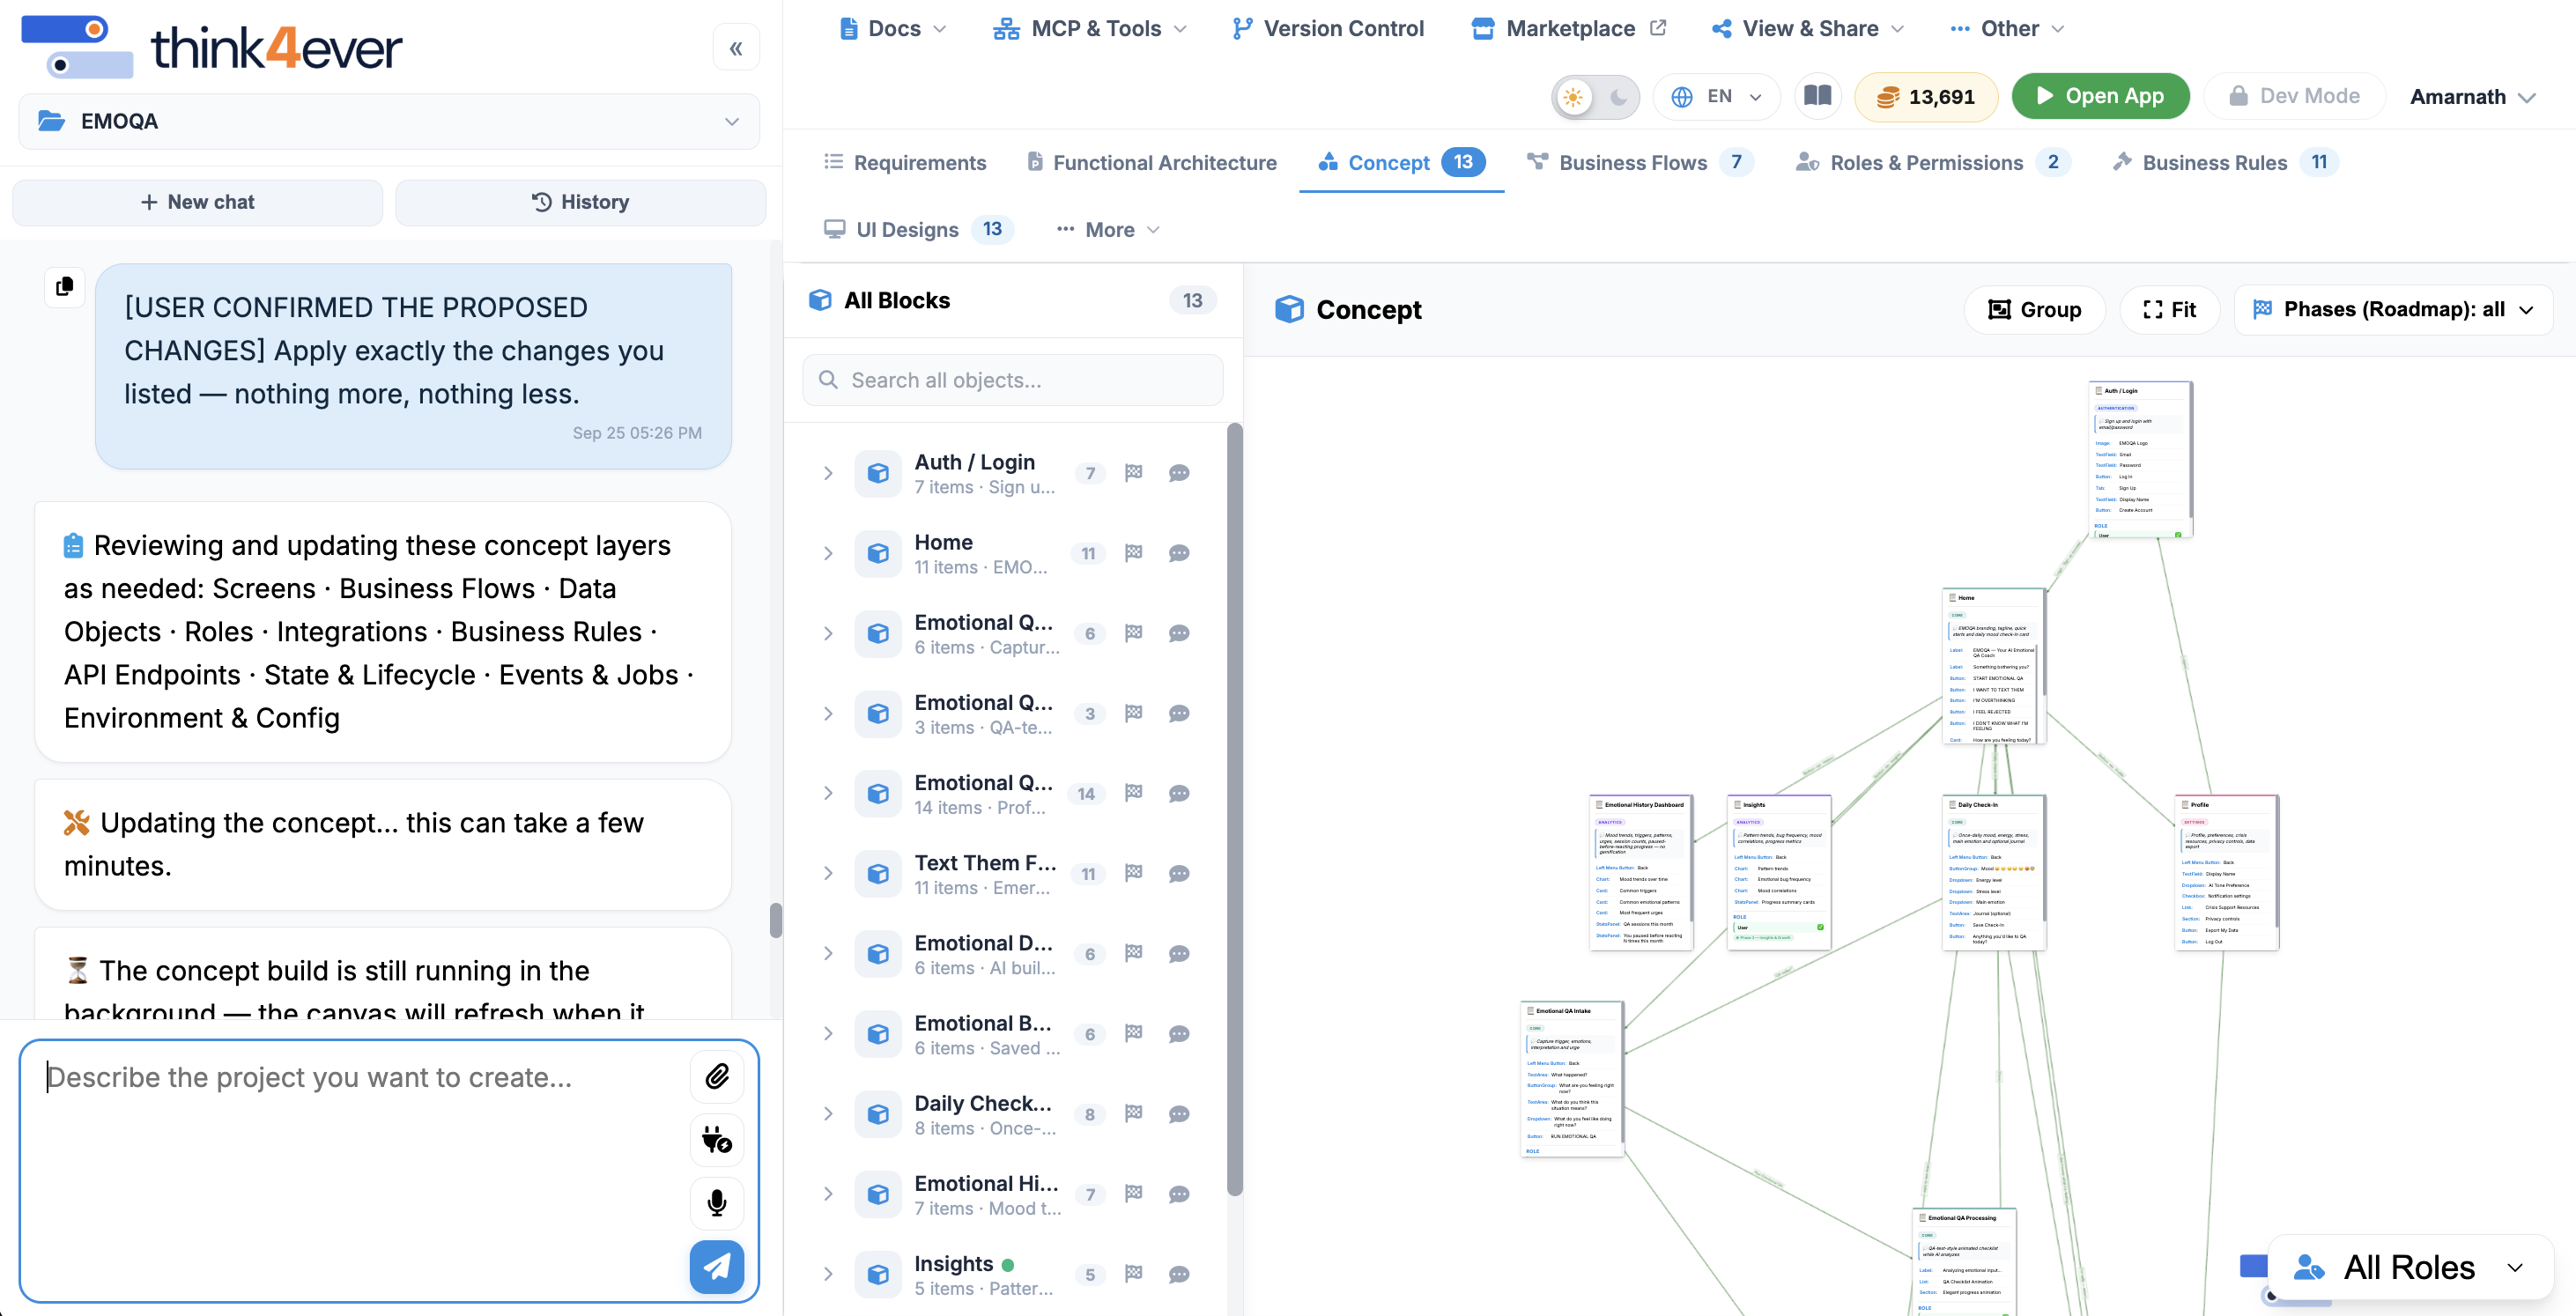The image size is (2576, 1316).
Task: Open the Phases (Roadmap) filter dropdown
Action: pyautogui.click(x=2392, y=310)
